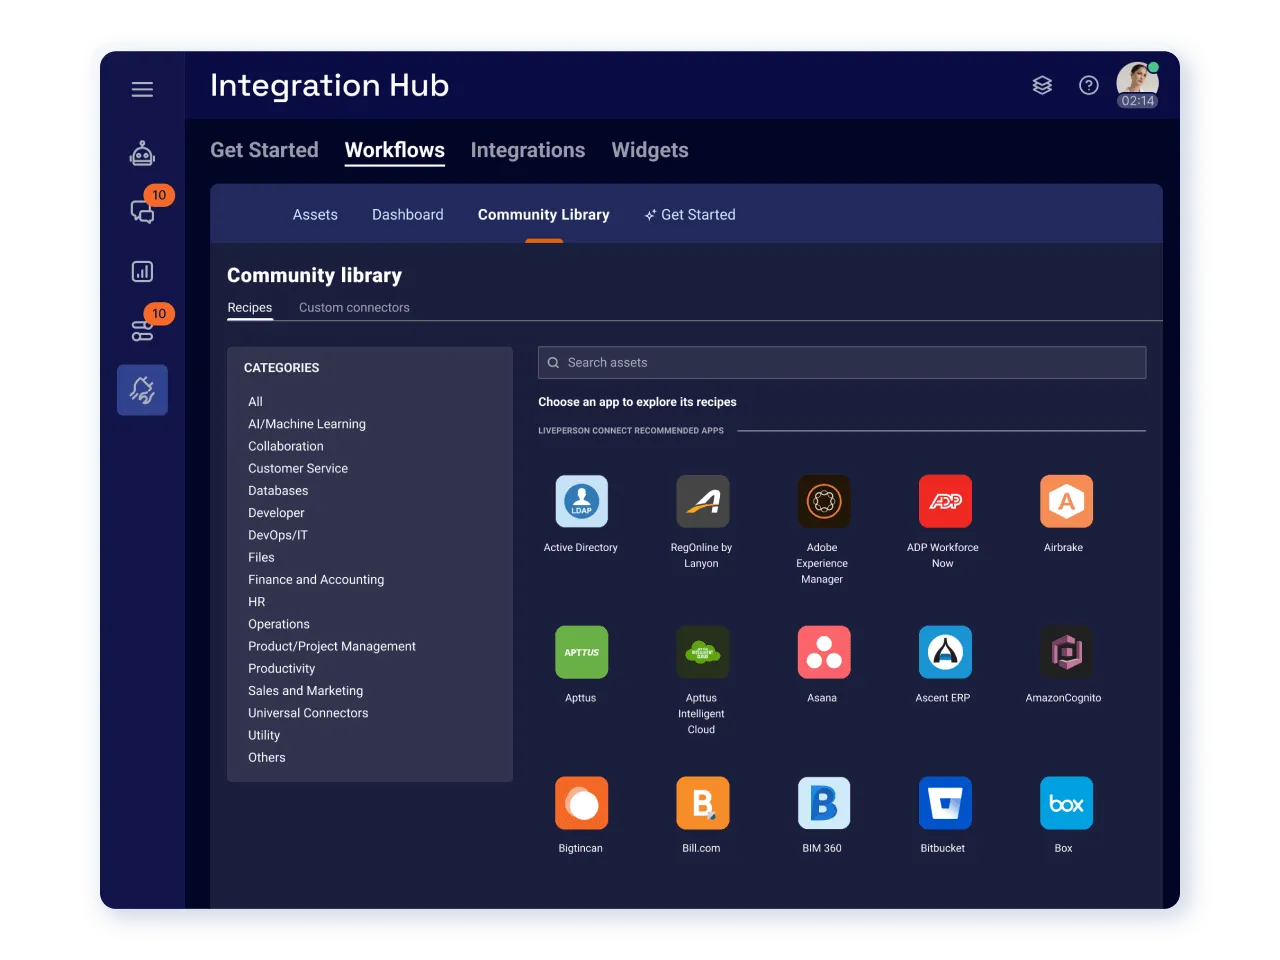This screenshot has height=960, width=1280.
Task: Switch to the Widgets main tab
Action: point(650,150)
